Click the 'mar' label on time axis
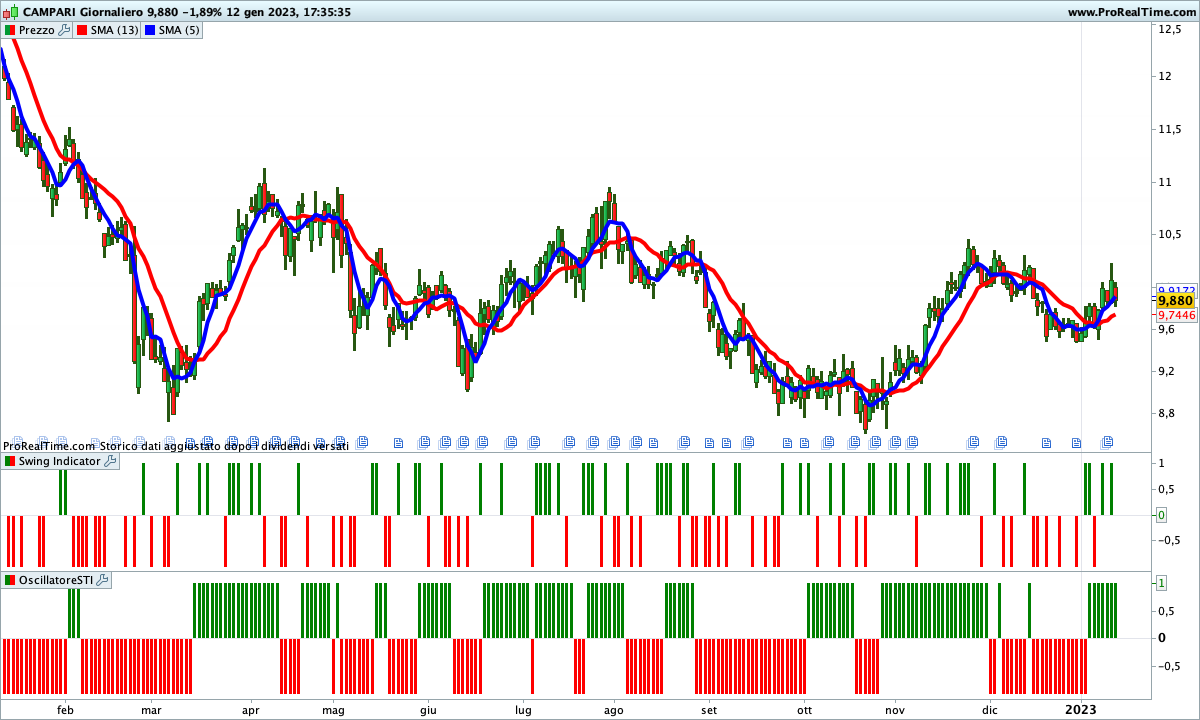The height and width of the screenshot is (720, 1200). [151, 710]
